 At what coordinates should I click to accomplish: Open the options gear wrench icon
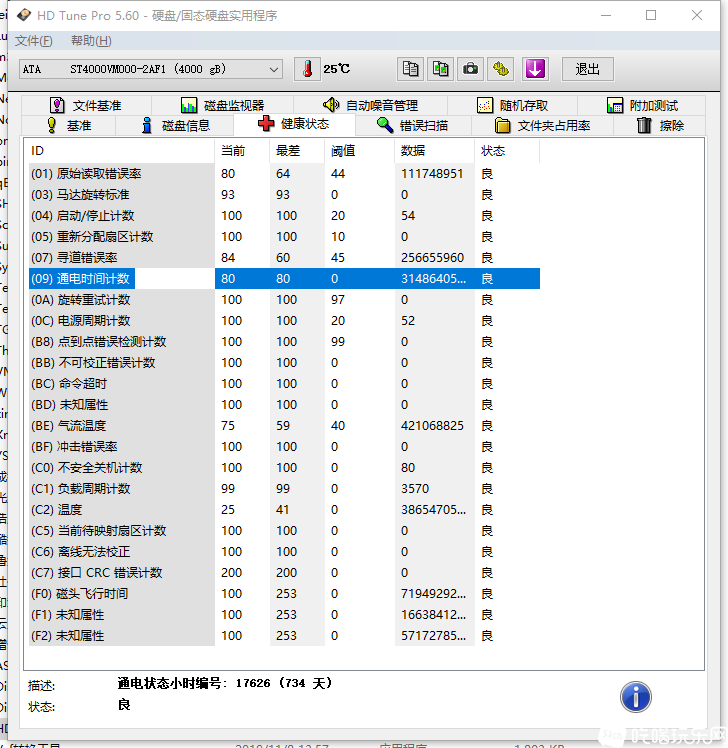(x=501, y=69)
